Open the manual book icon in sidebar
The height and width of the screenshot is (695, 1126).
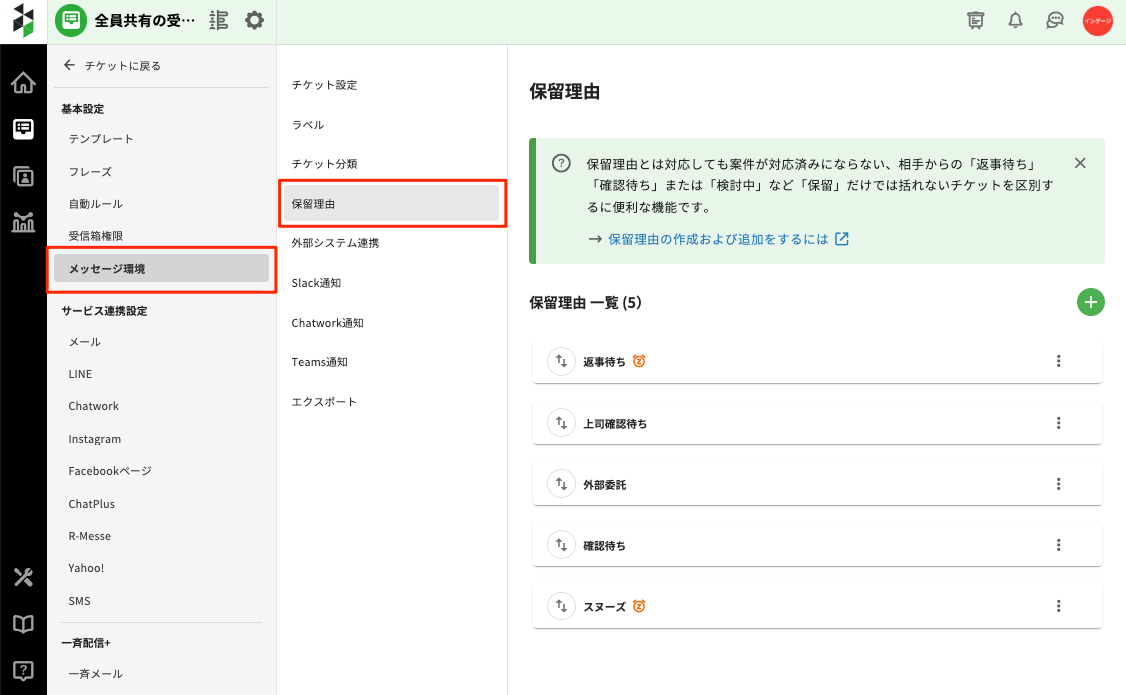[x=23, y=624]
